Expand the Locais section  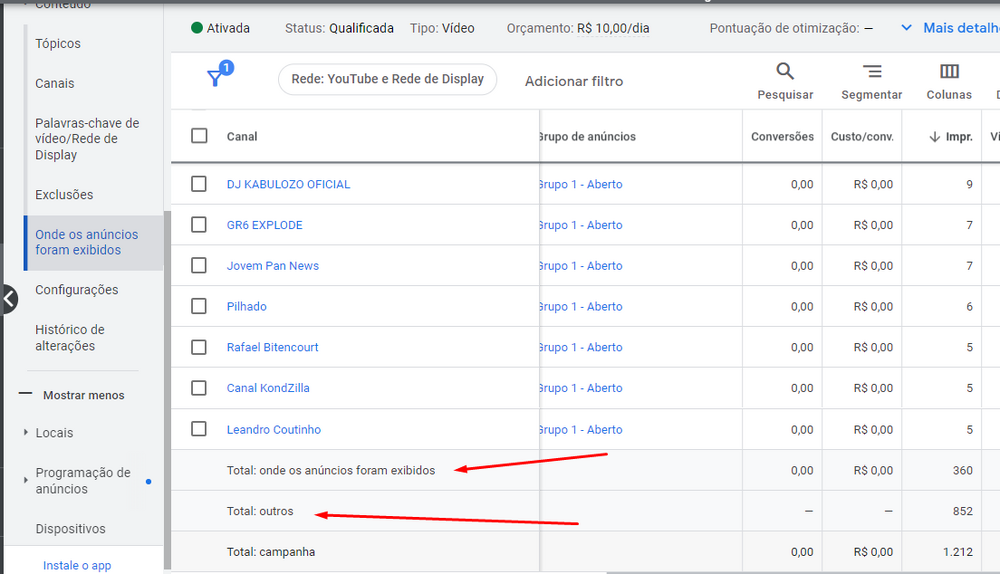tap(26, 432)
